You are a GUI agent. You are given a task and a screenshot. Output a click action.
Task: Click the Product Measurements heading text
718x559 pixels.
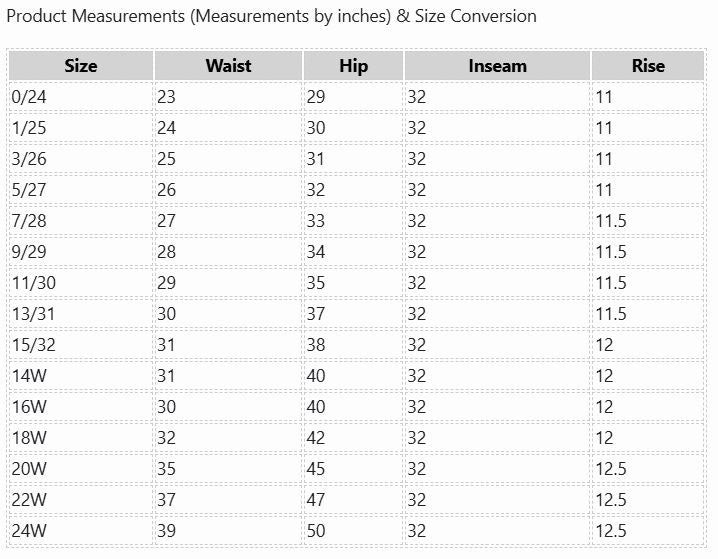271,16
